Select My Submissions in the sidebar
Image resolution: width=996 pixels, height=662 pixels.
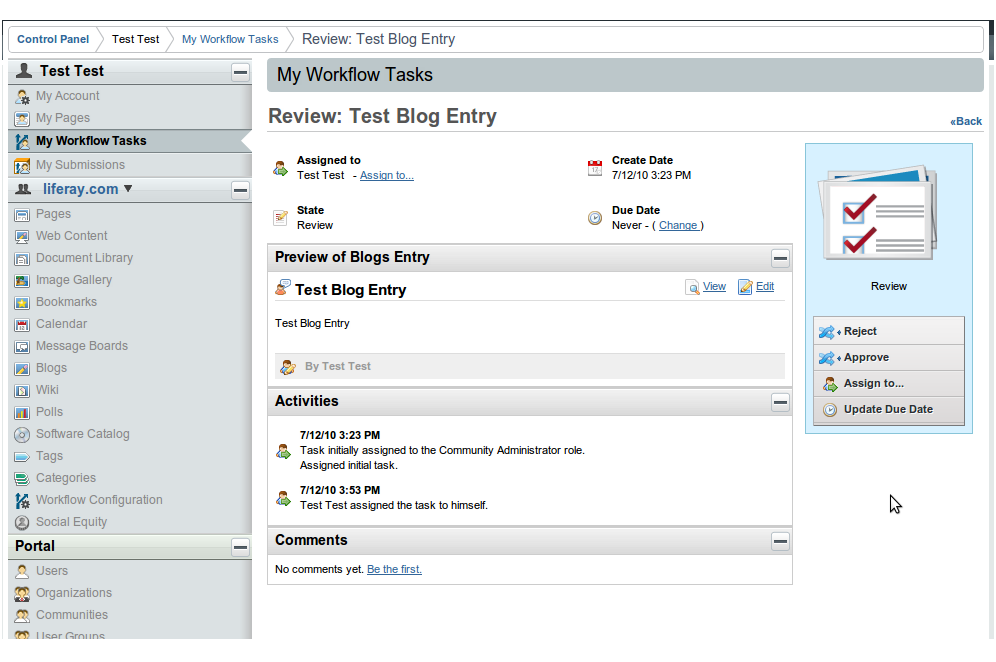coord(80,165)
